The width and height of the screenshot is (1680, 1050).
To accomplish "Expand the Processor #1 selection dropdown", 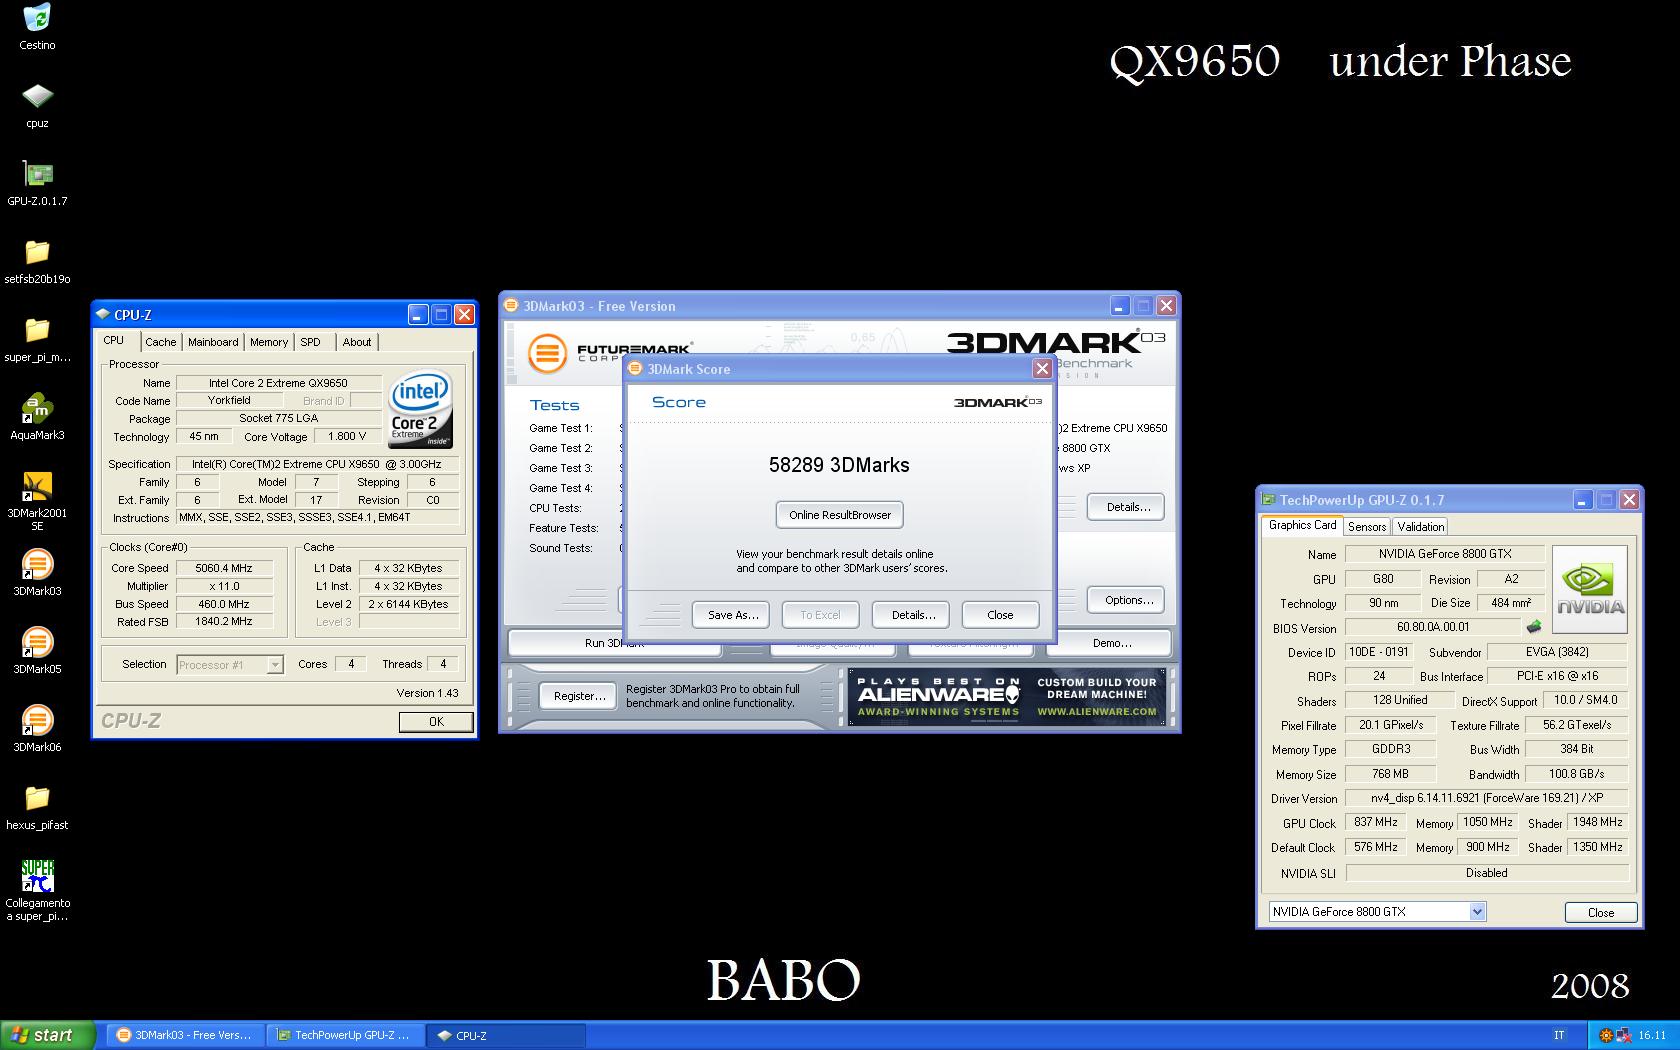I will tap(275, 665).
